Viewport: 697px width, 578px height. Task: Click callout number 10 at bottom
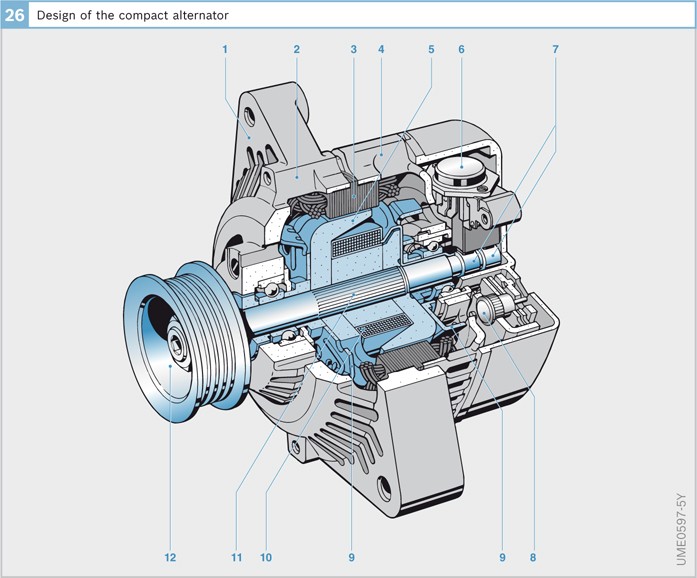tap(266, 558)
